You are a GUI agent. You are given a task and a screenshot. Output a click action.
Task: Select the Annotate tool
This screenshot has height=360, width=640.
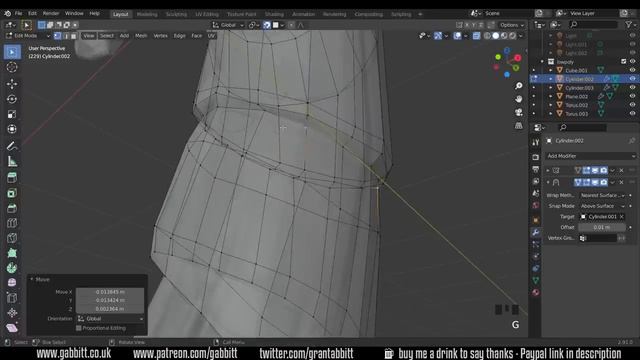tap(12, 146)
